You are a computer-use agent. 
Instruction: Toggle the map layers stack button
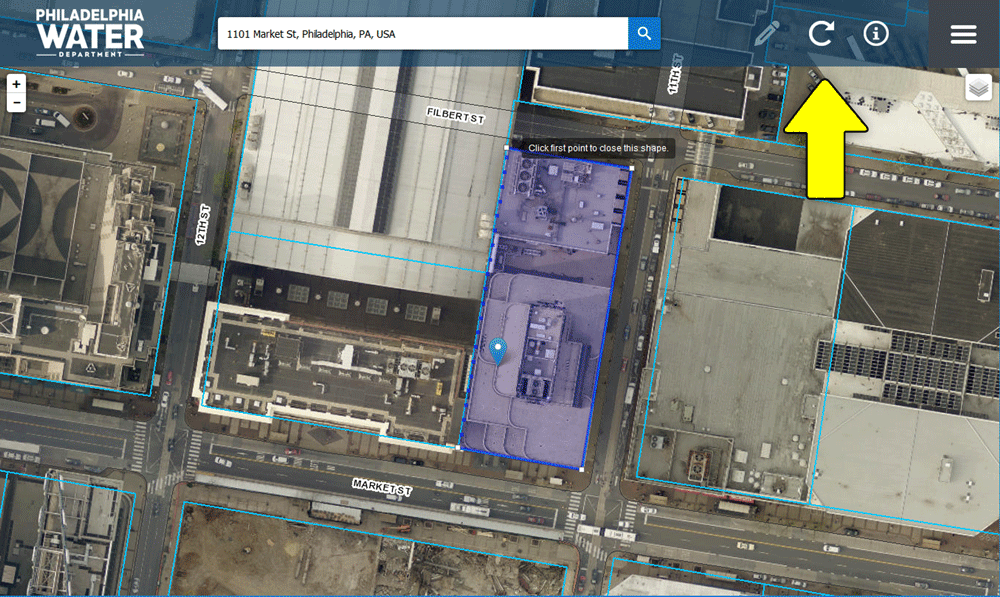[978, 88]
